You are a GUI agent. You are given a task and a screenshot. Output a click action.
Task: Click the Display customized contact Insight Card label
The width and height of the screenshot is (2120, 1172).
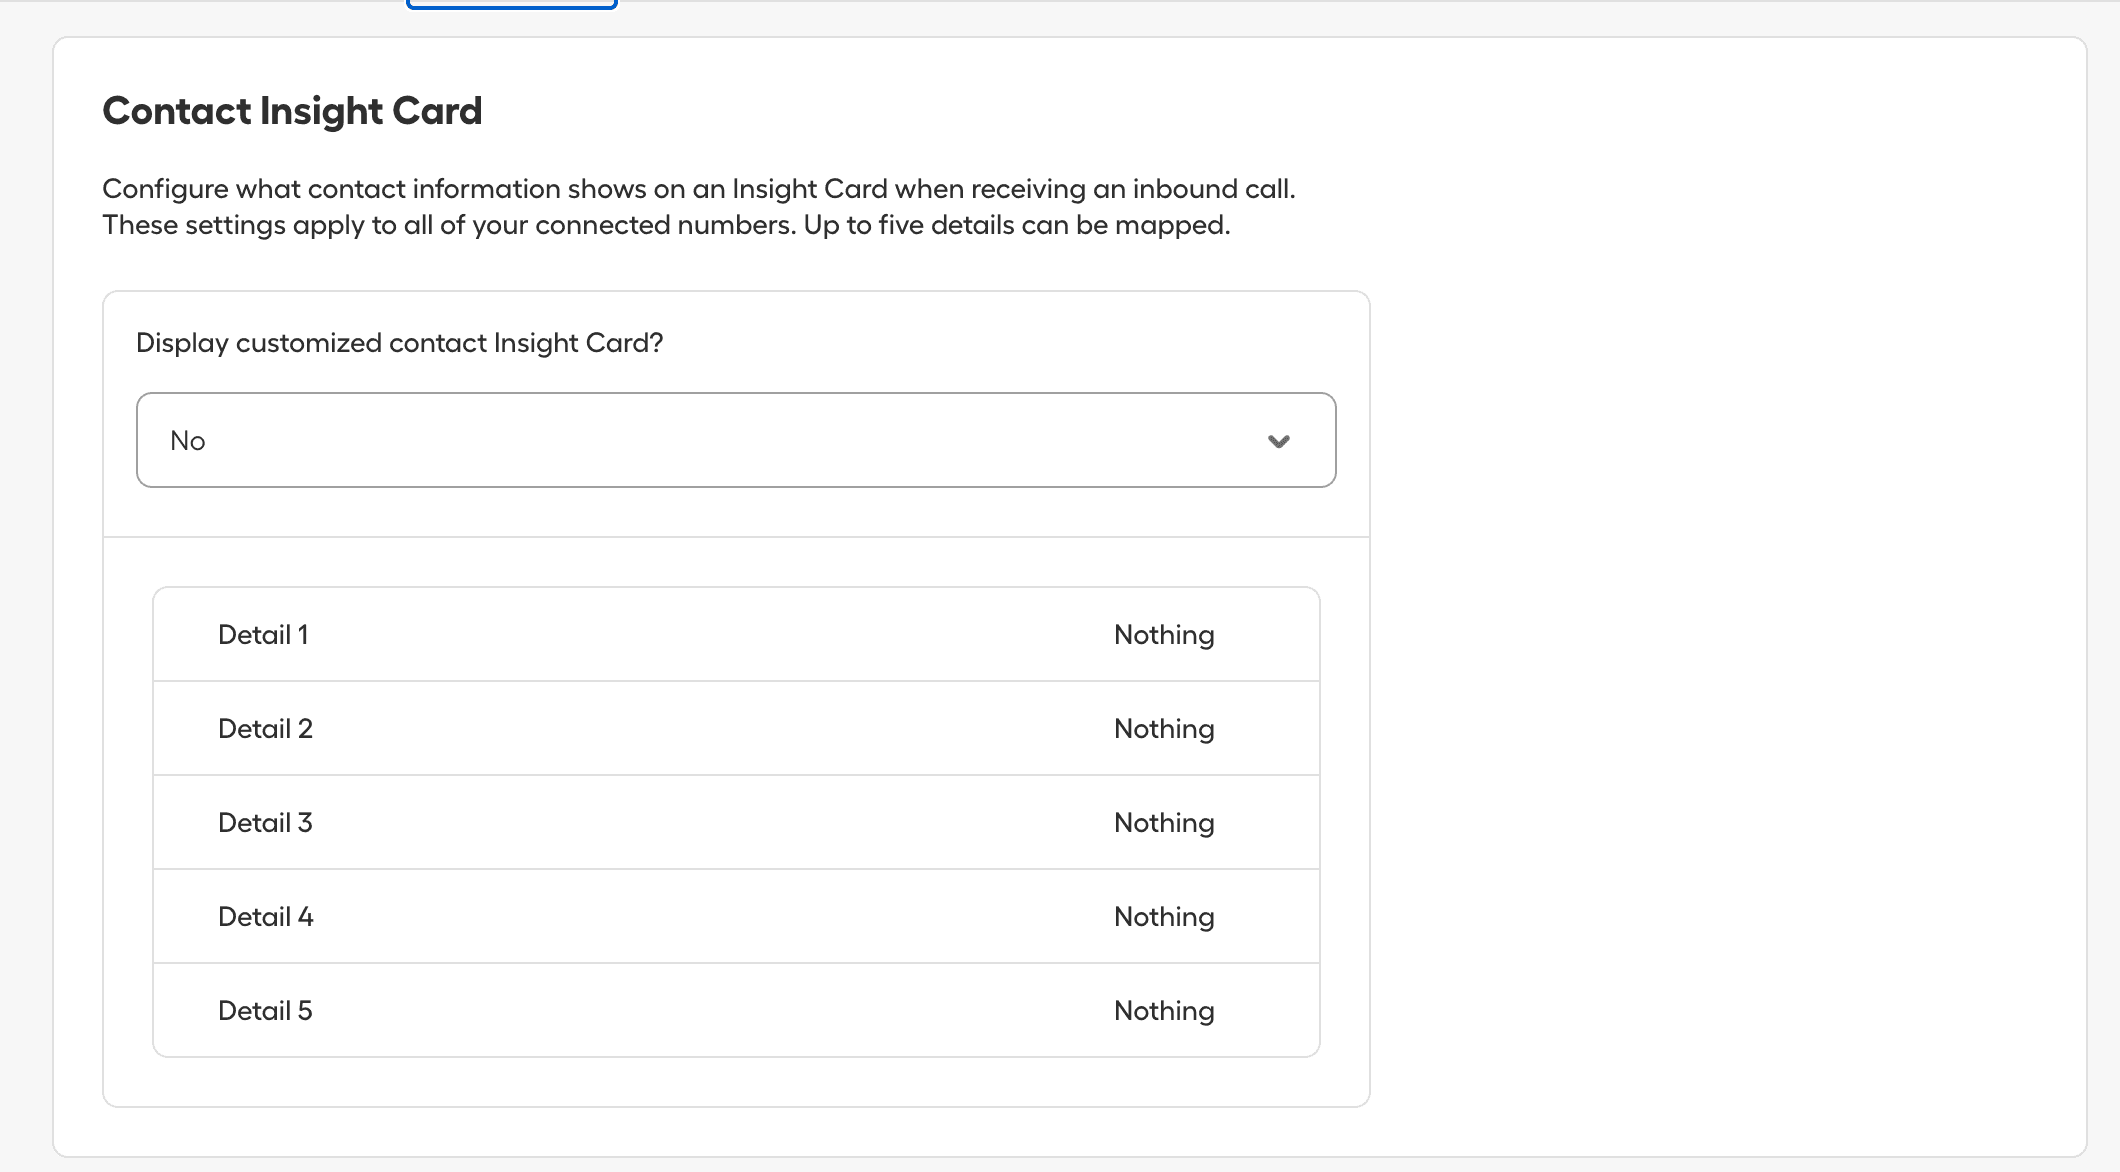tap(399, 342)
